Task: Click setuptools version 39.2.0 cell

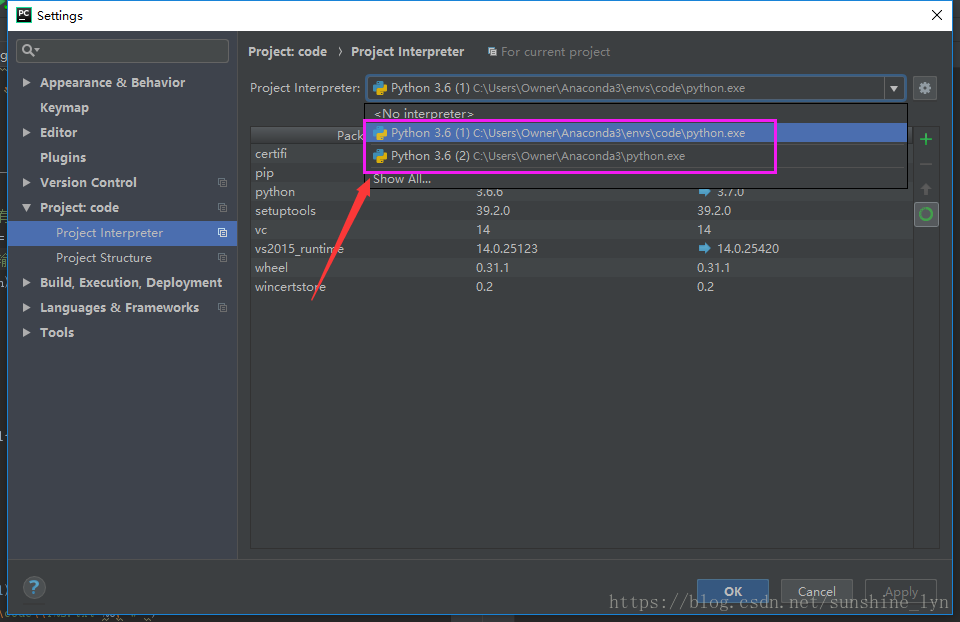Action: (x=493, y=211)
